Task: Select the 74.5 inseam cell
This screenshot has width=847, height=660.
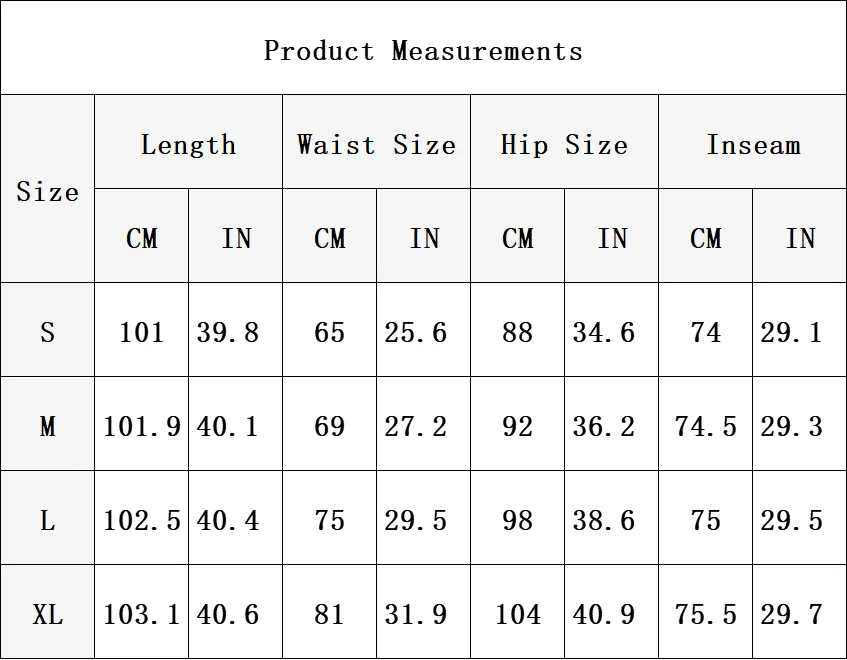Action: (705, 427)
